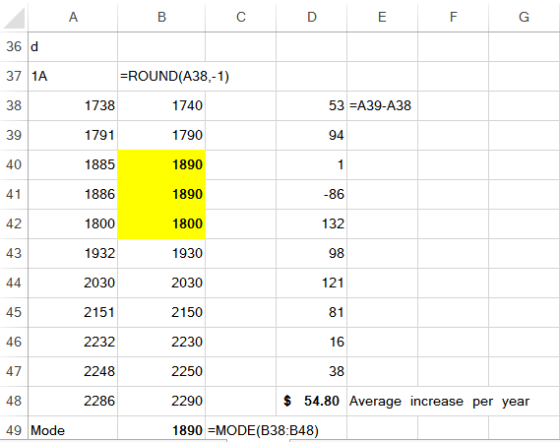
Task: Click the =A39-A38 formula text cell
Action: point(382,105)
